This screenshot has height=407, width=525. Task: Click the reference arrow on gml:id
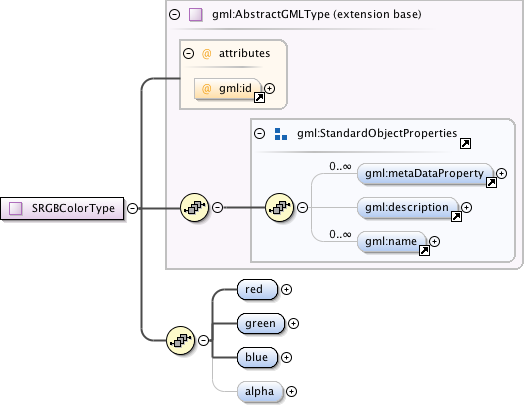259,97
